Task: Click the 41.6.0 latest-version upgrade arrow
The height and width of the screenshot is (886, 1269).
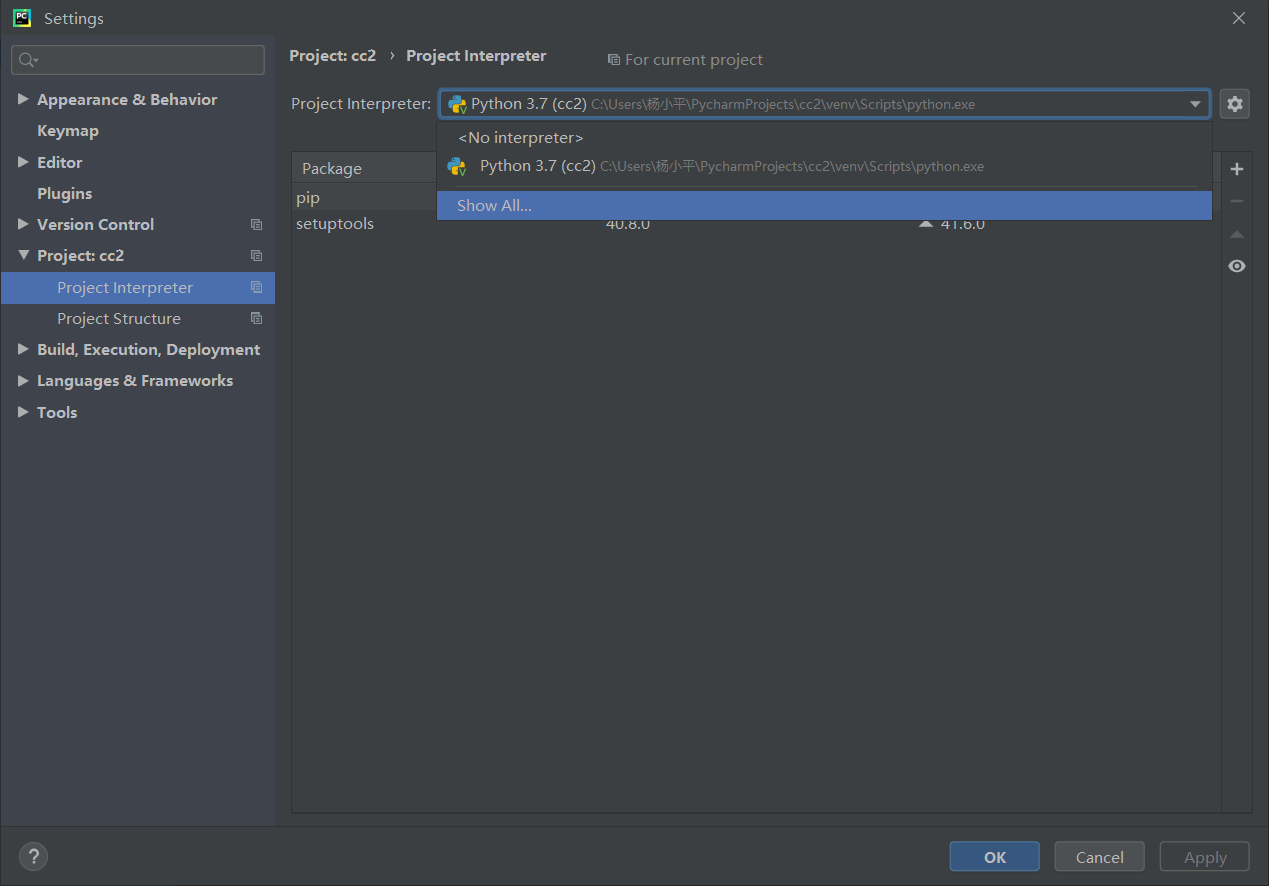Action: coord(926,224)
